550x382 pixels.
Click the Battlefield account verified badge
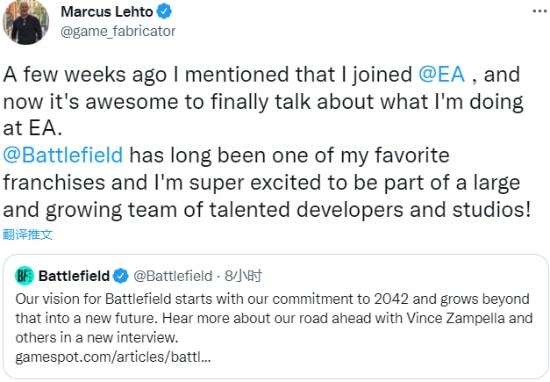pyautogui.click(x=121, y=276)
